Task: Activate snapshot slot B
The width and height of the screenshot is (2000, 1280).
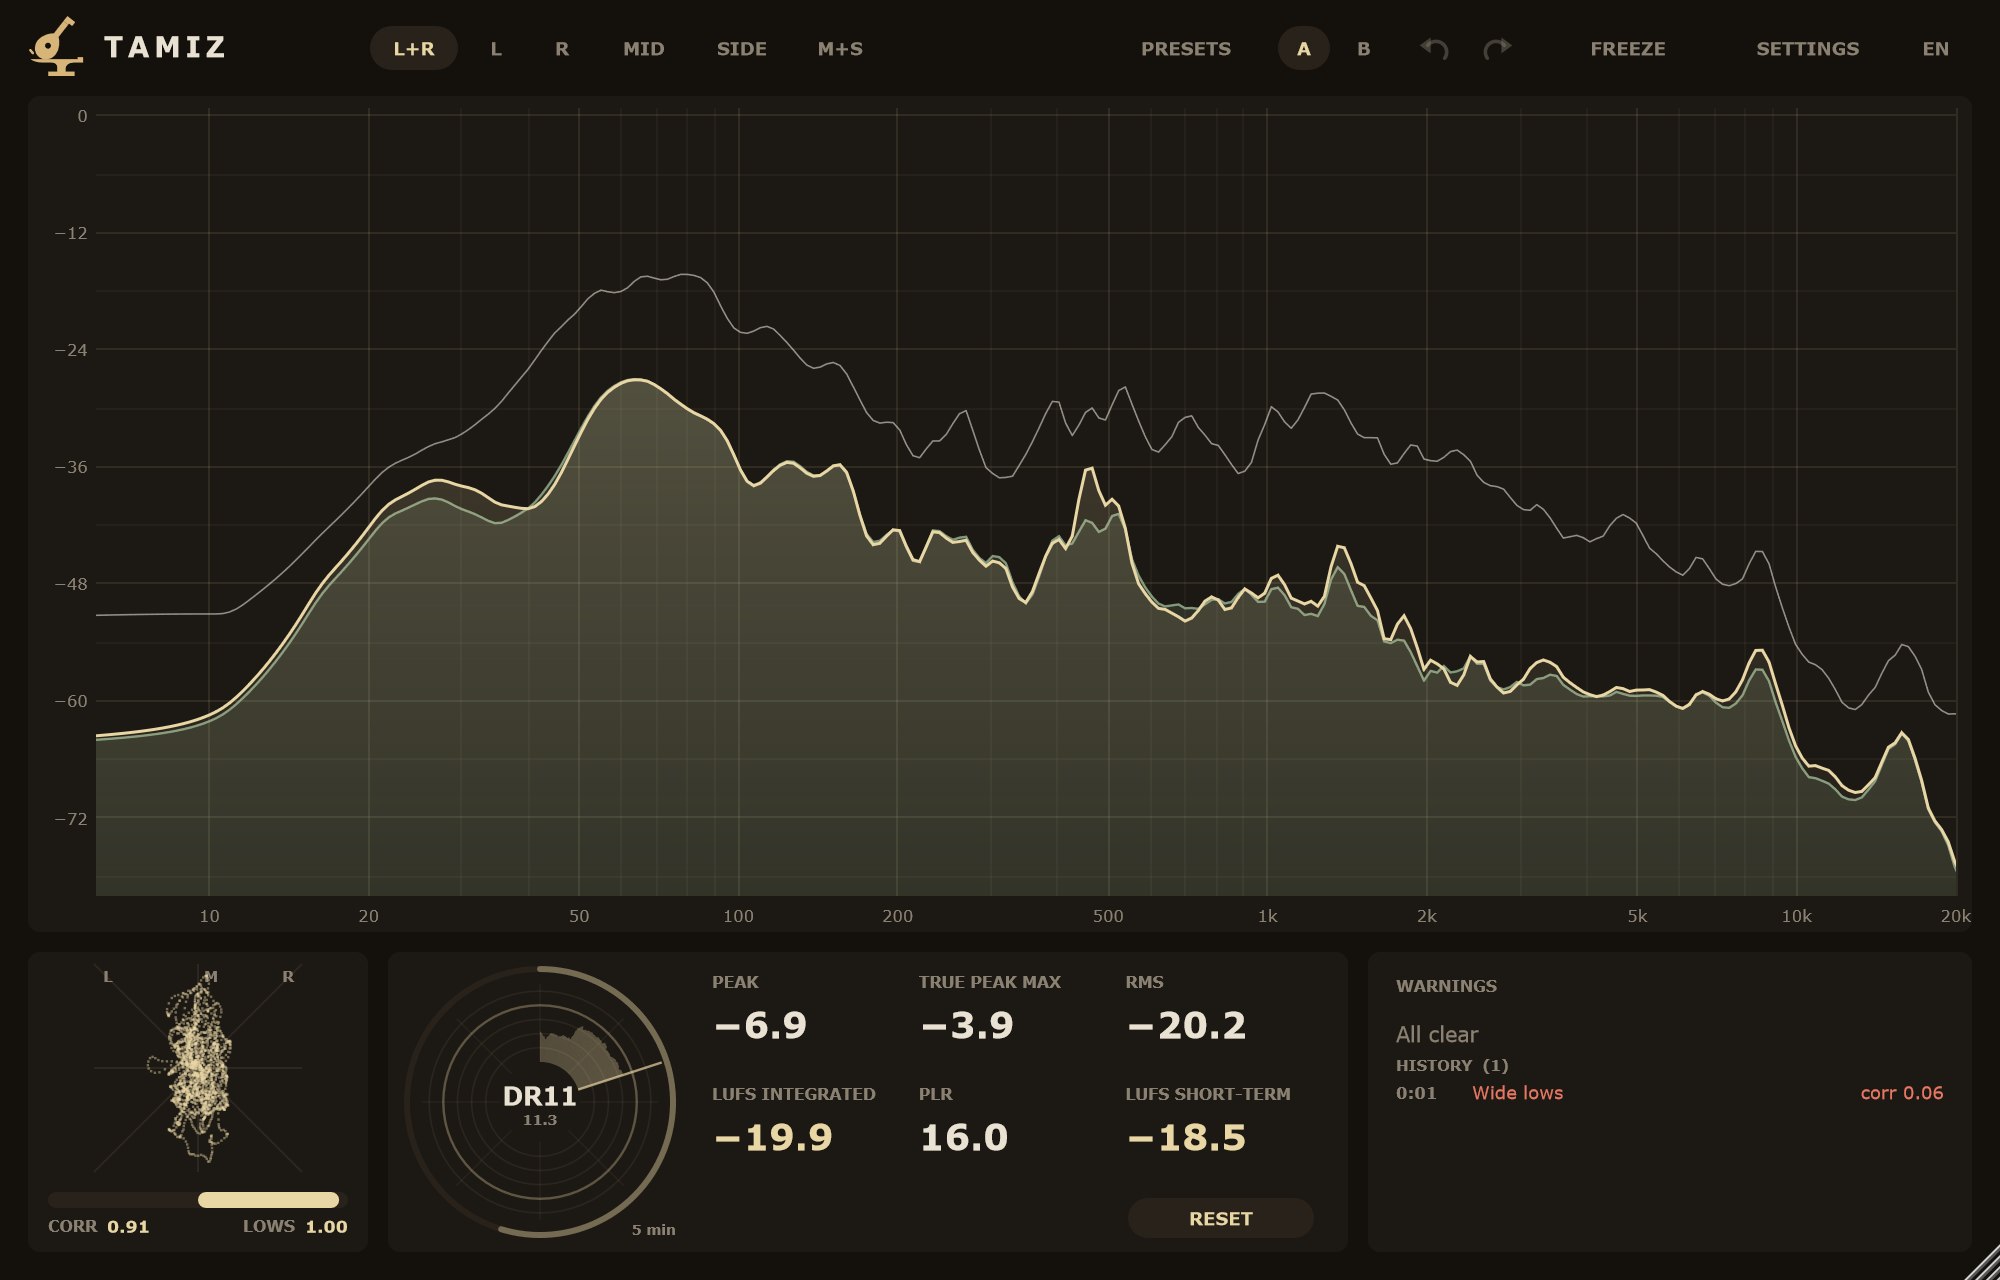Action: click(1364, 48)
